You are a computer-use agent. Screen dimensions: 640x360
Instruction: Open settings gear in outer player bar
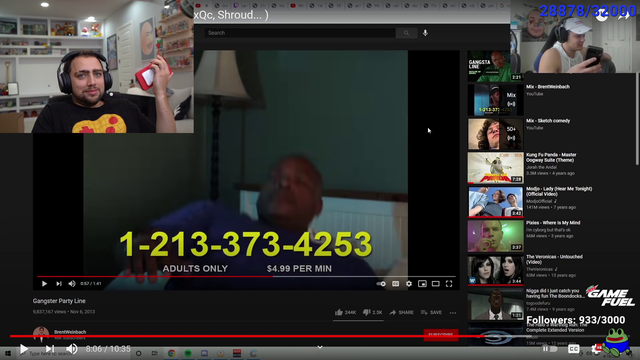tap(596, 349)
